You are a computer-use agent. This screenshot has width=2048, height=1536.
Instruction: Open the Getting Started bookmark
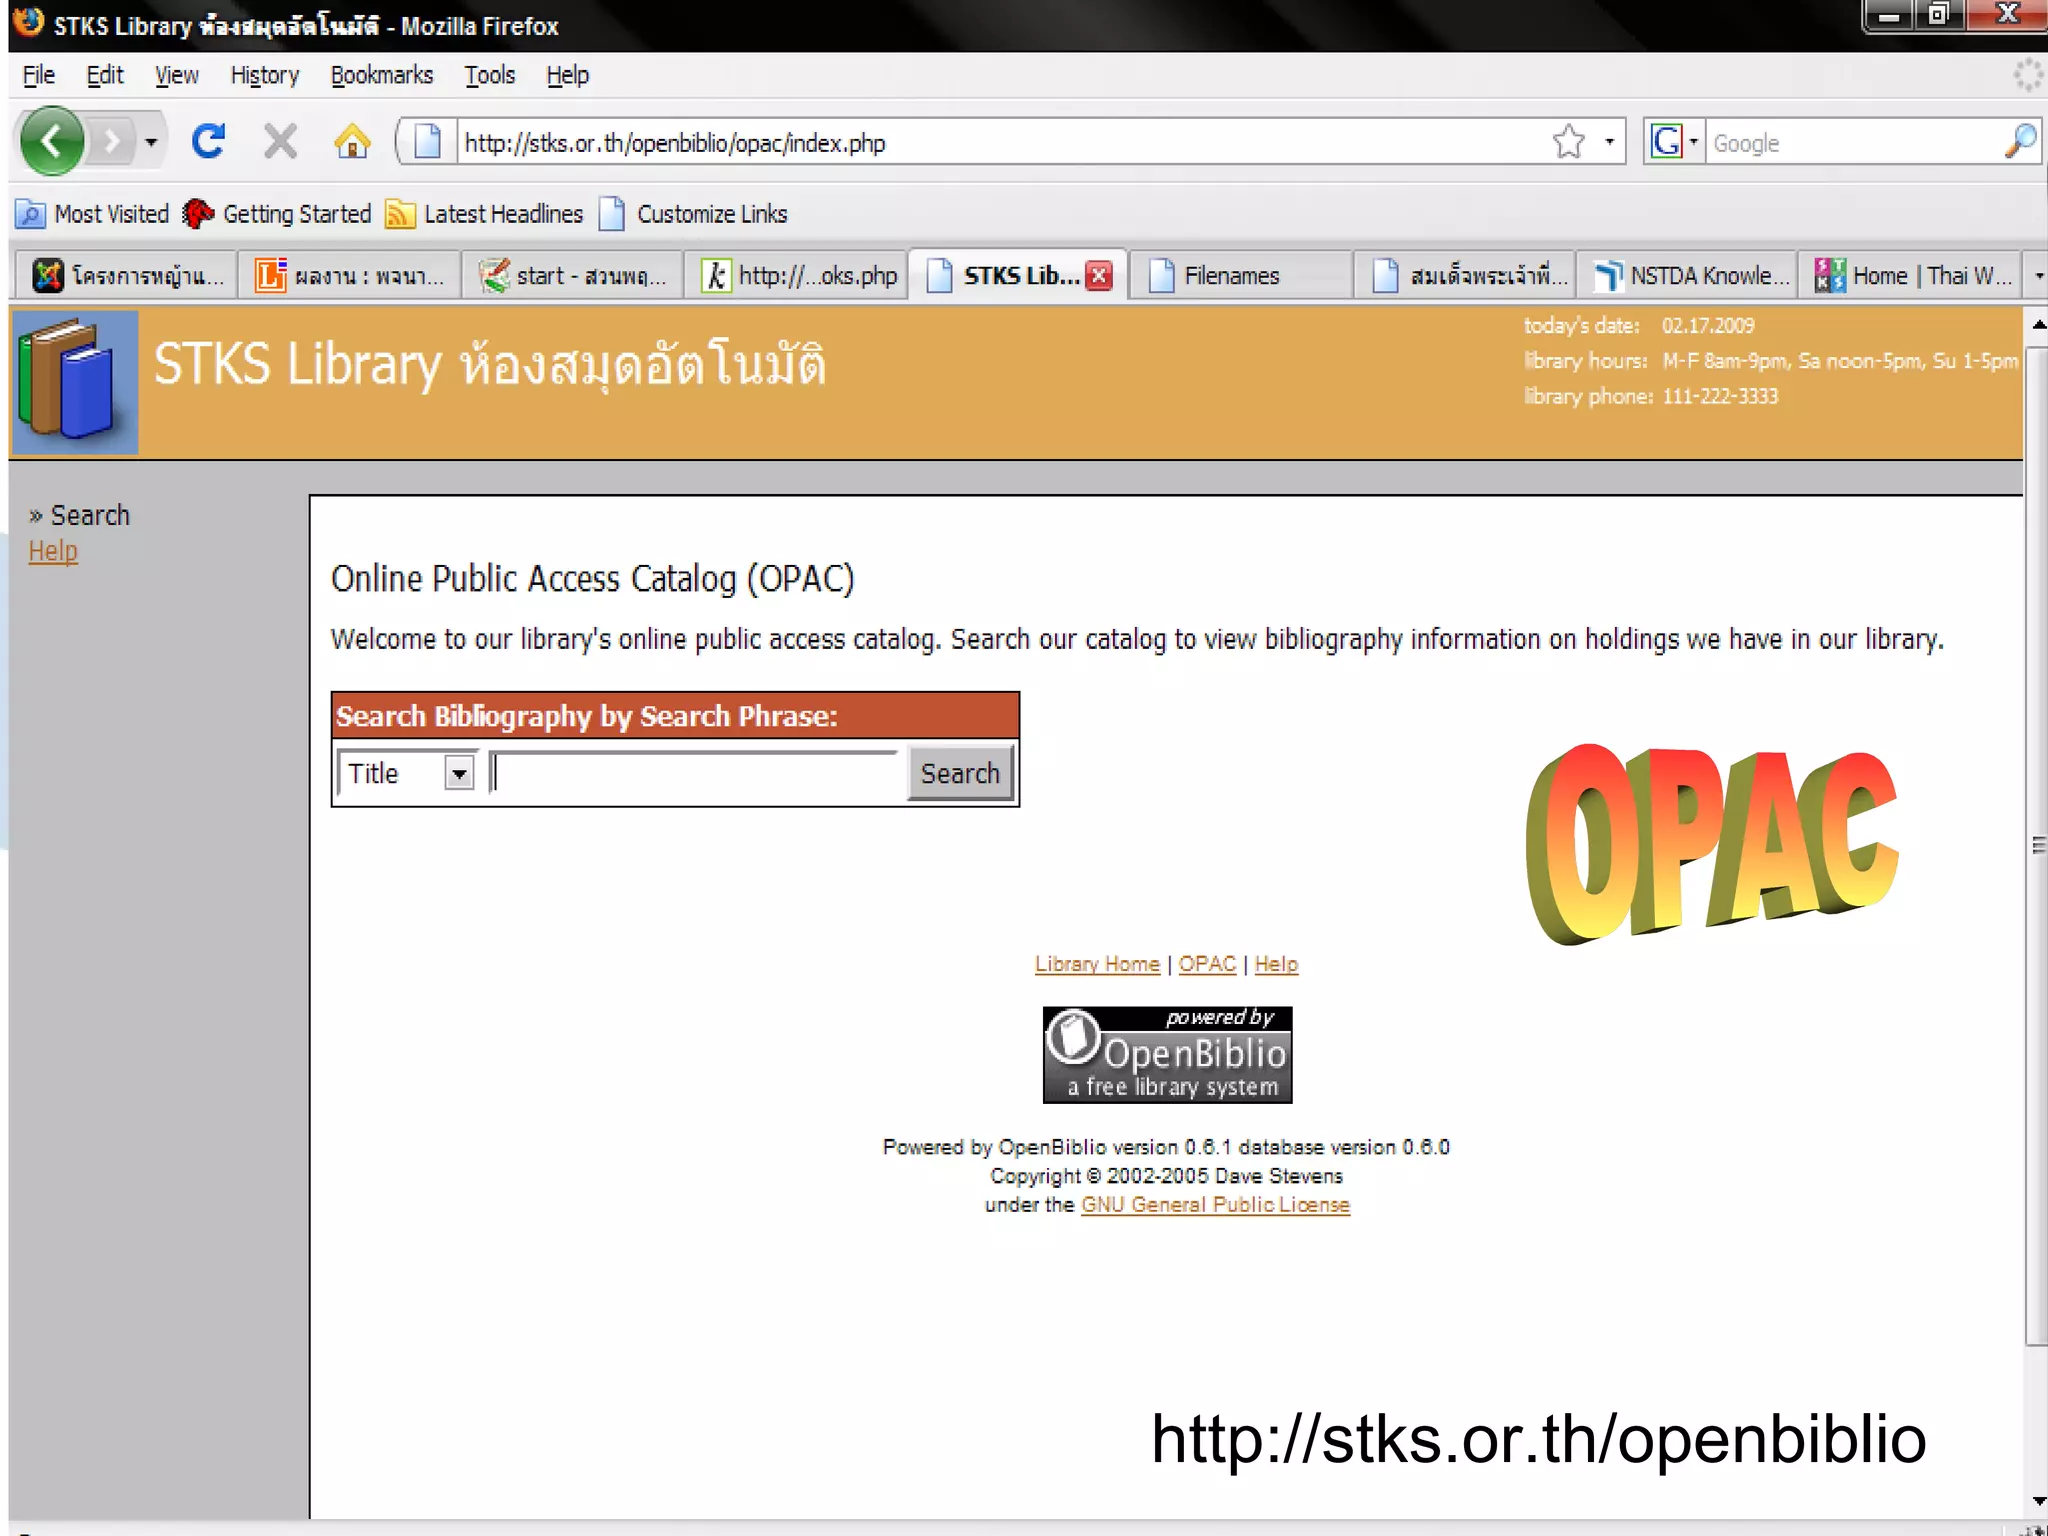[x=277, y=214]
